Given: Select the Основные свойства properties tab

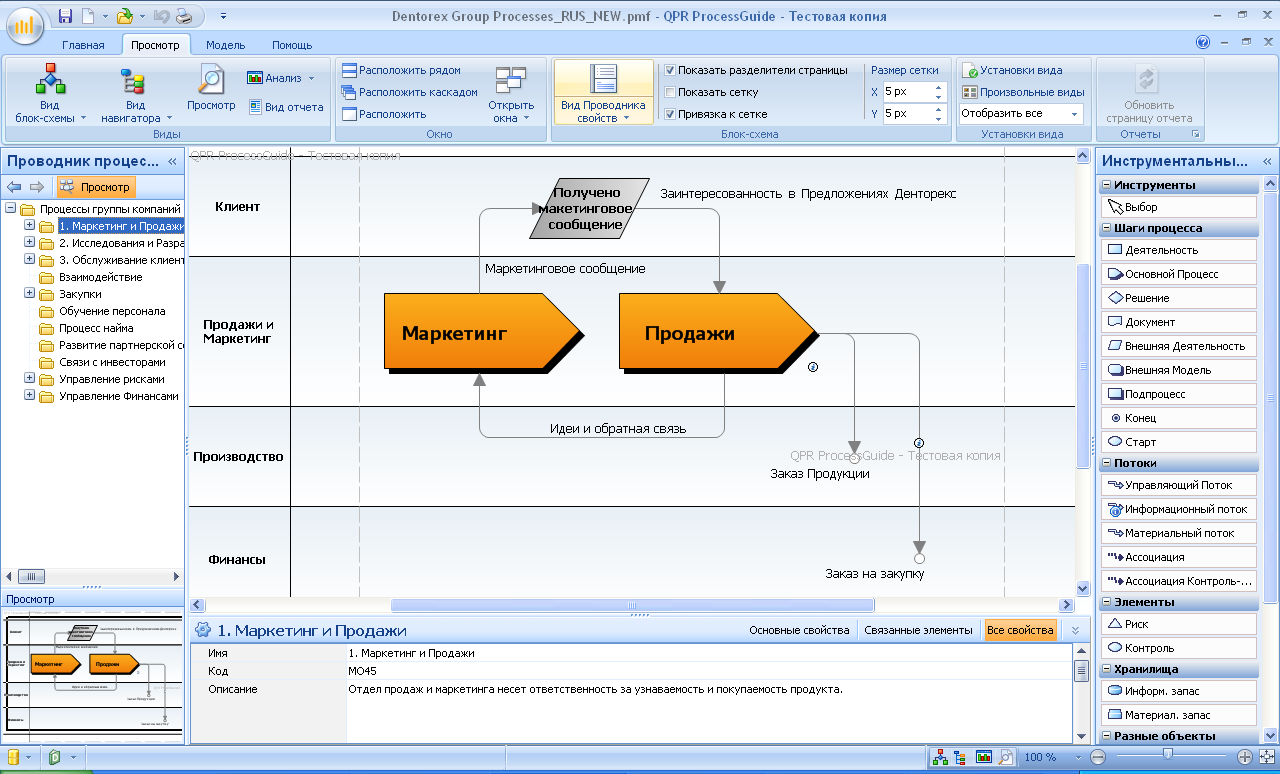Looking at the screenshot, I should (799, 630).
